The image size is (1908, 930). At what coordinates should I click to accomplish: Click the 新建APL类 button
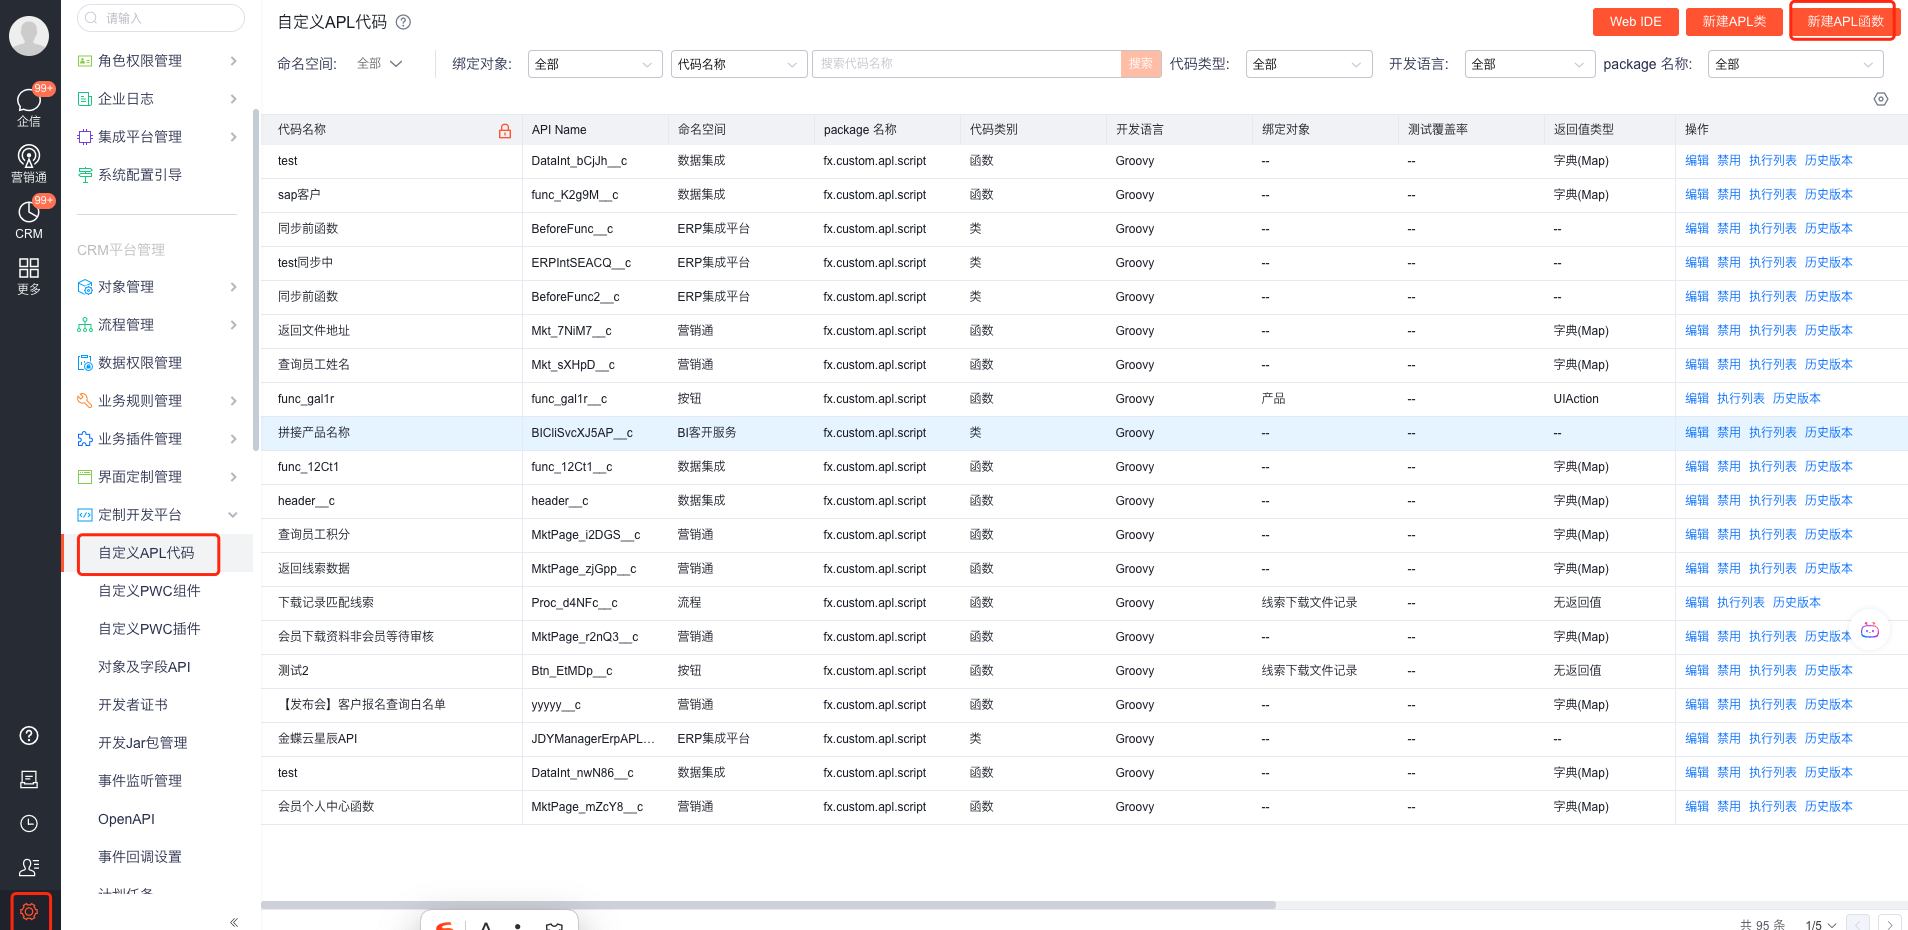(x=1734, y=22)
